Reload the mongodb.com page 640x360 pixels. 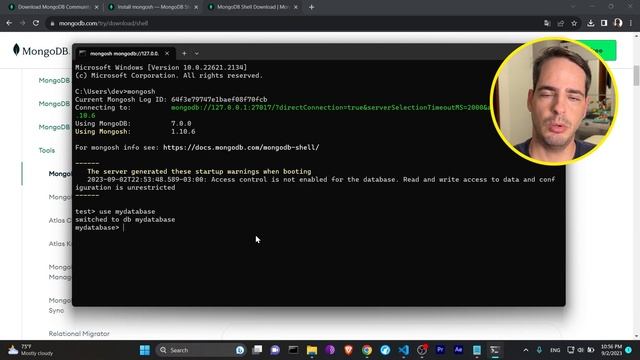click(x=36, y=23)
